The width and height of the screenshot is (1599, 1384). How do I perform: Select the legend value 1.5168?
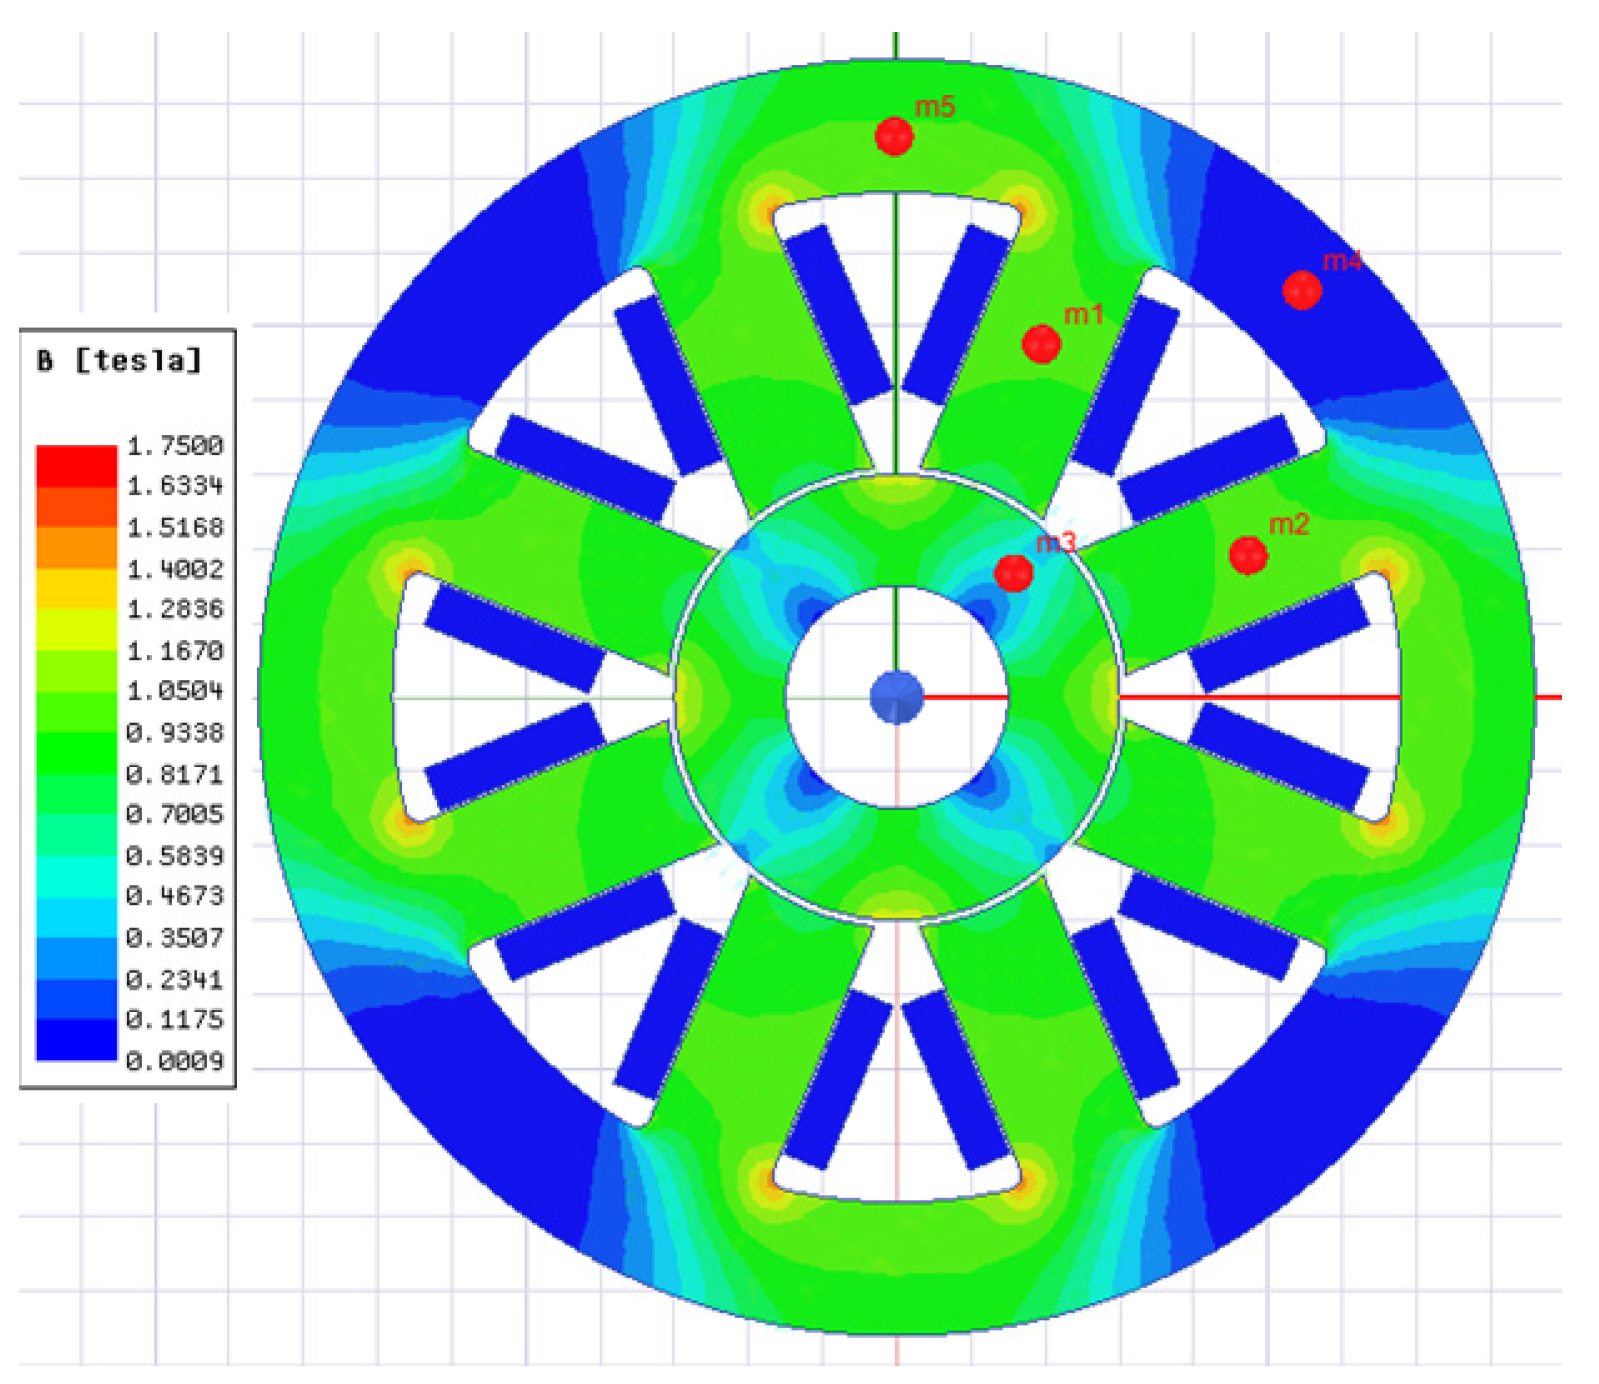click(x=175, y=527)
